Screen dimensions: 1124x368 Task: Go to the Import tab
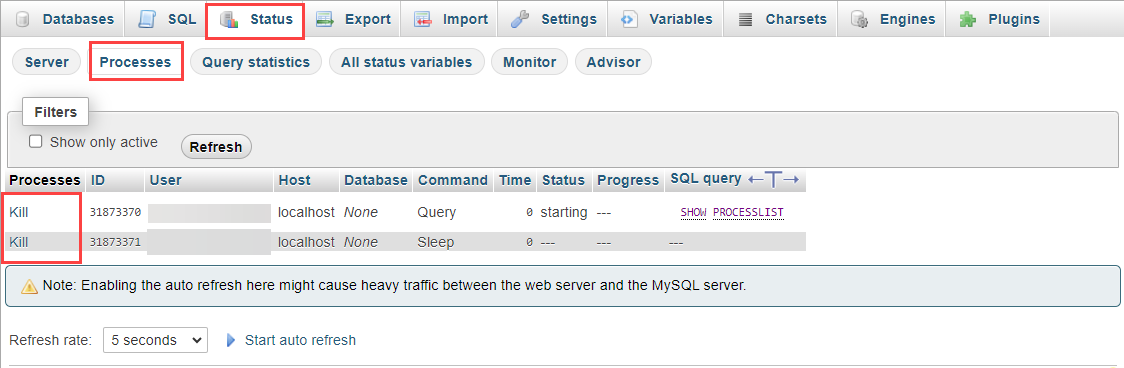point(451,19)
